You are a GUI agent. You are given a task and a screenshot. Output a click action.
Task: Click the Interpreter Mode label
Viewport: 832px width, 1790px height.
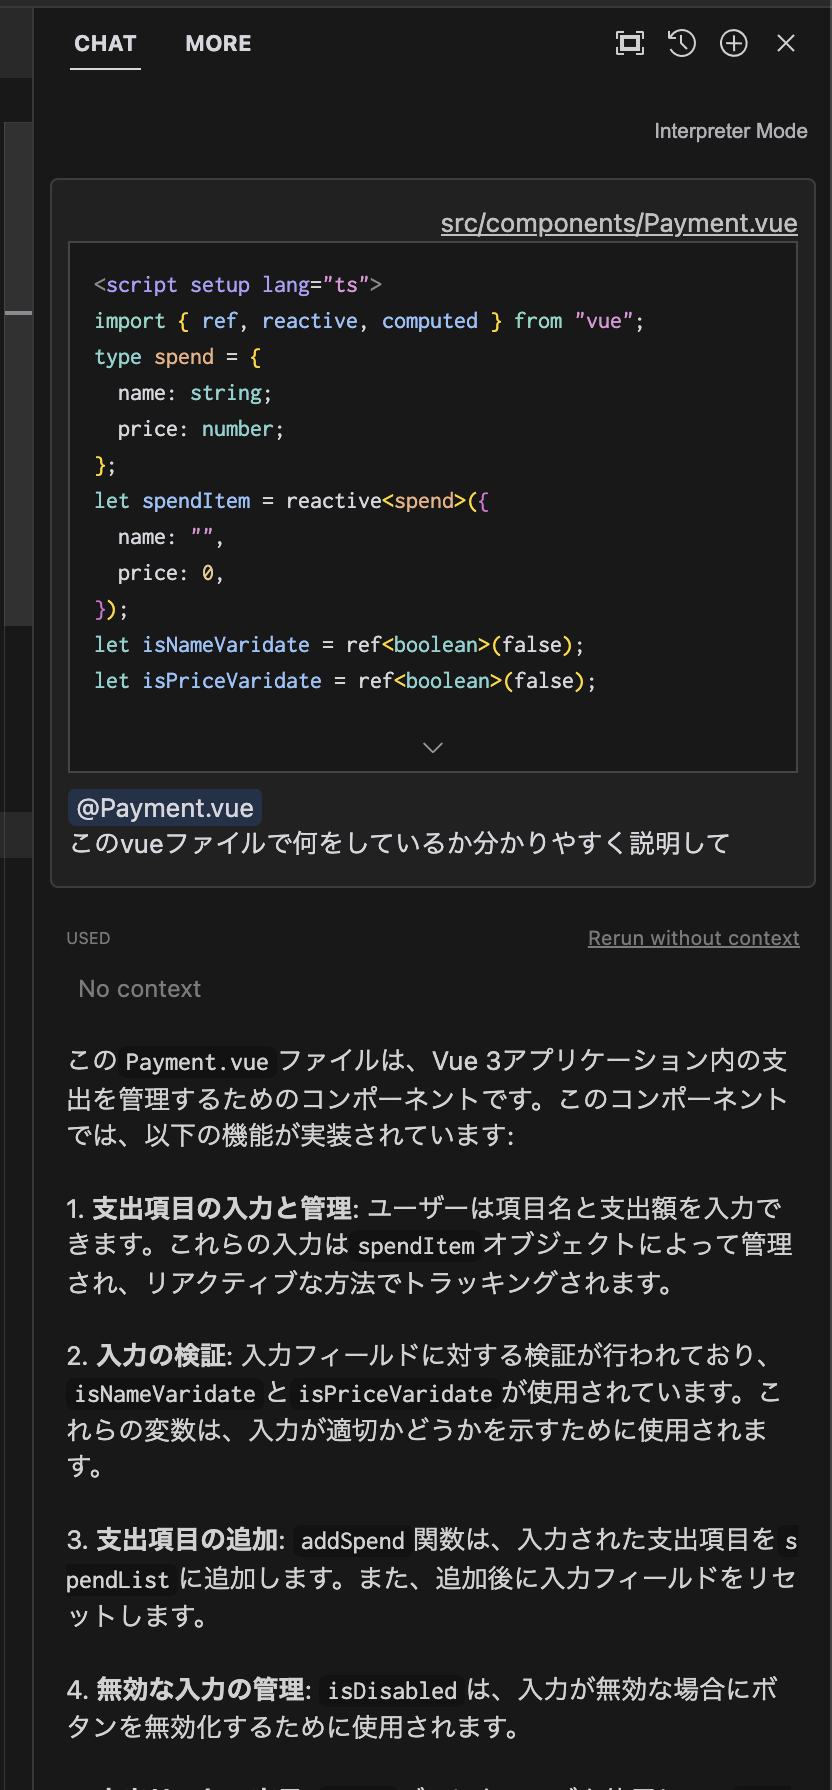tap(731, 131)
